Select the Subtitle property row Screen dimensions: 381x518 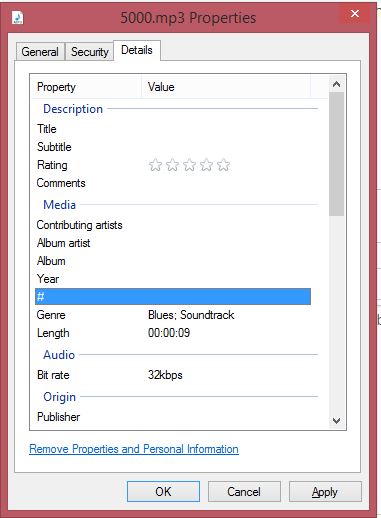coord(173,147)
